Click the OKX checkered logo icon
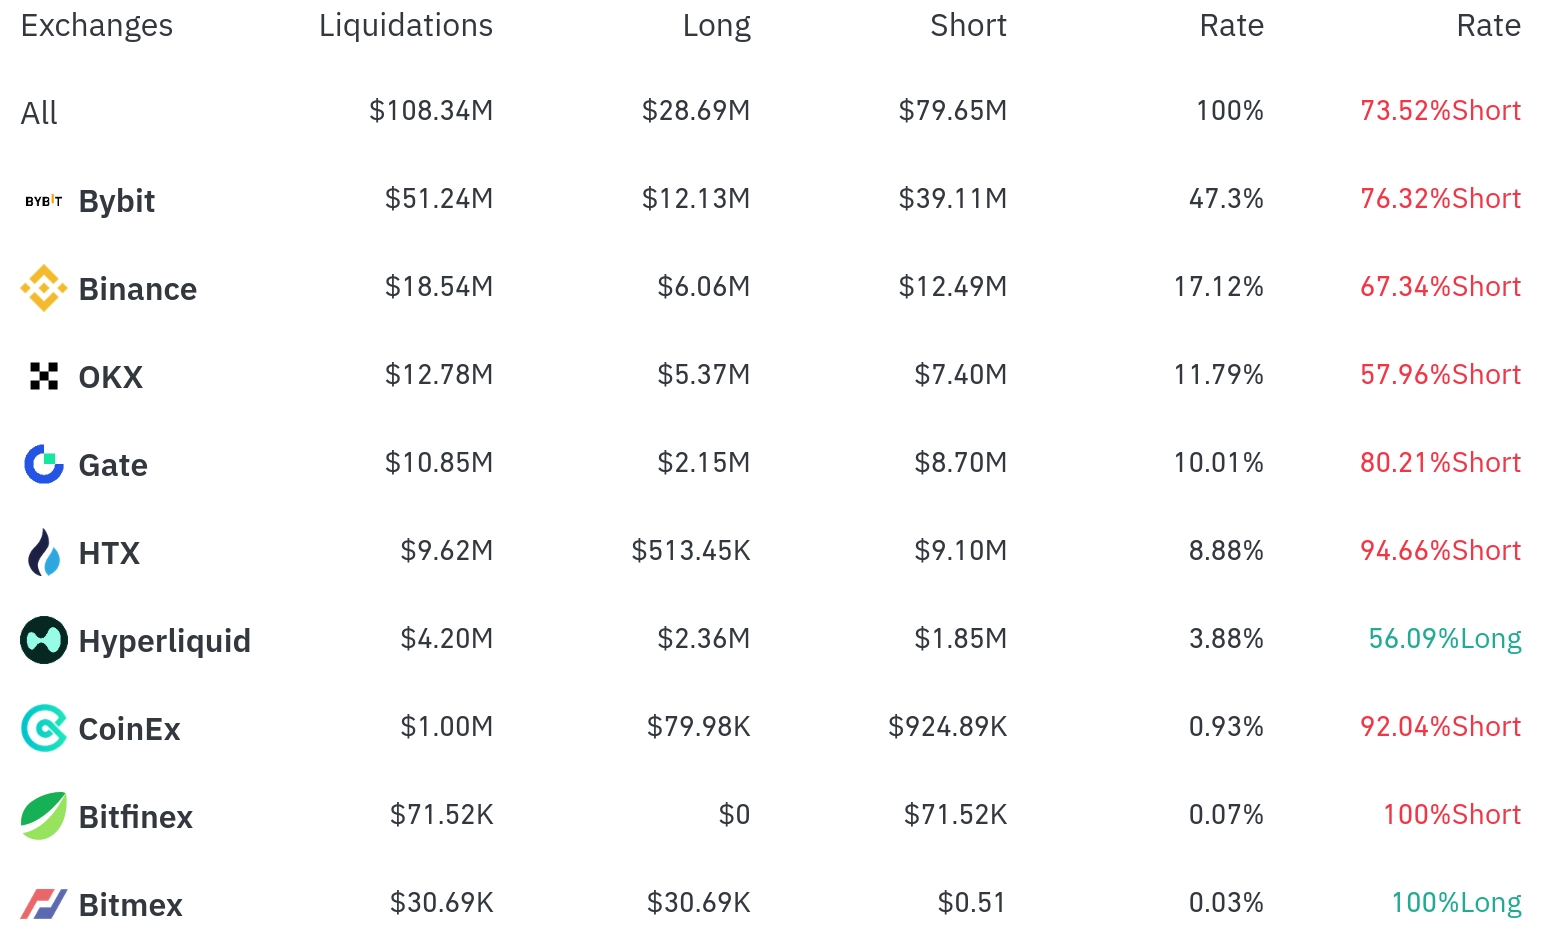Screen dimensions: 1542x928 (43, 376)
